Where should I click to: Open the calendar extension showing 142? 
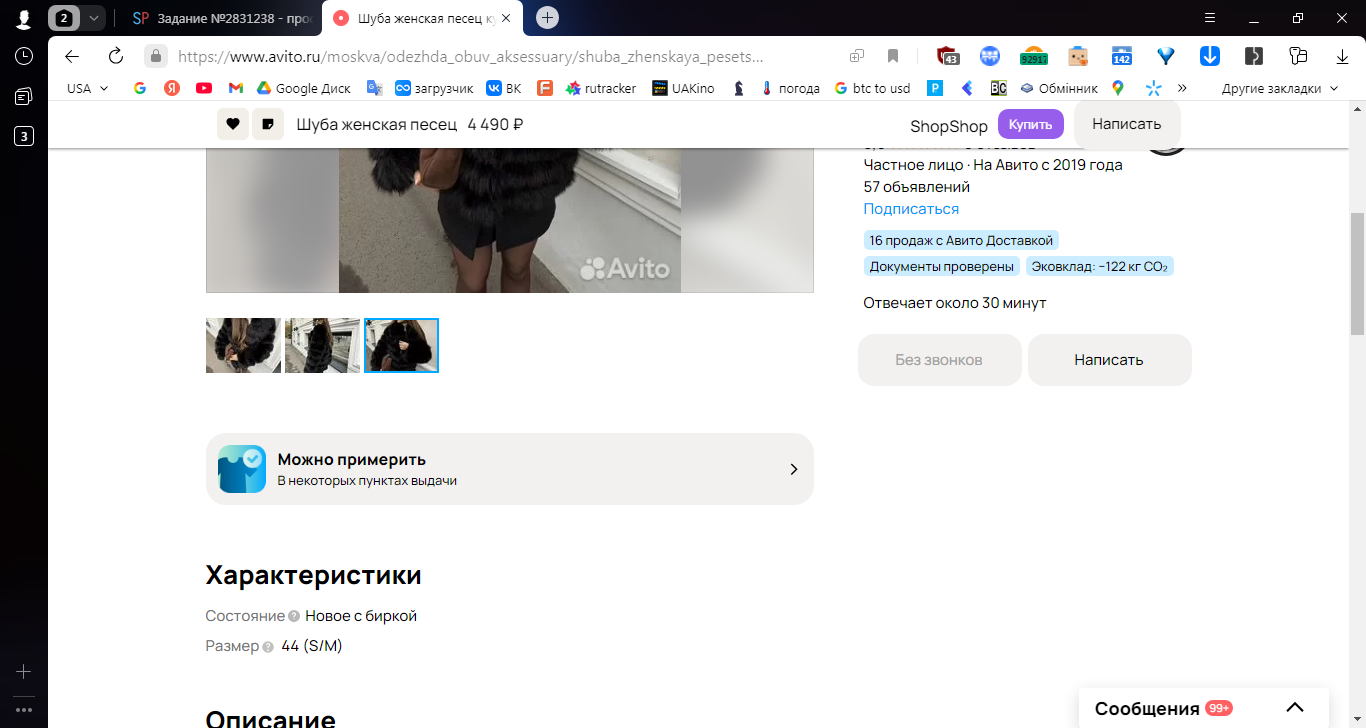pyautogui.click(x=1122, y=56)
